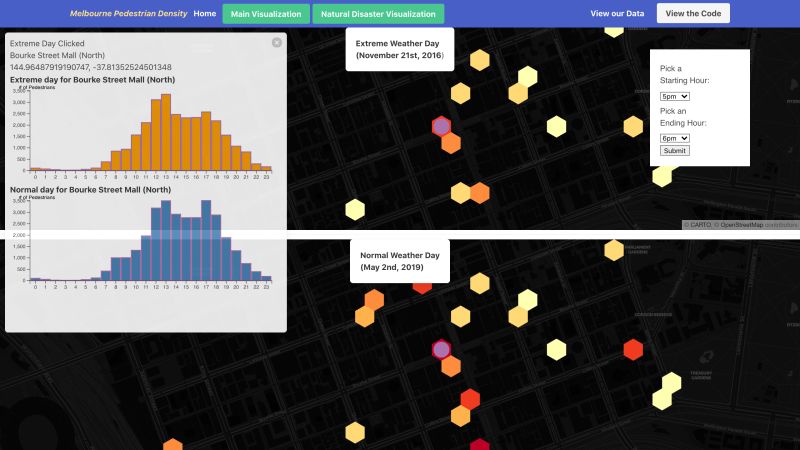Click the light orange hexagon directly below the Extreme Weather Day label

461,93
